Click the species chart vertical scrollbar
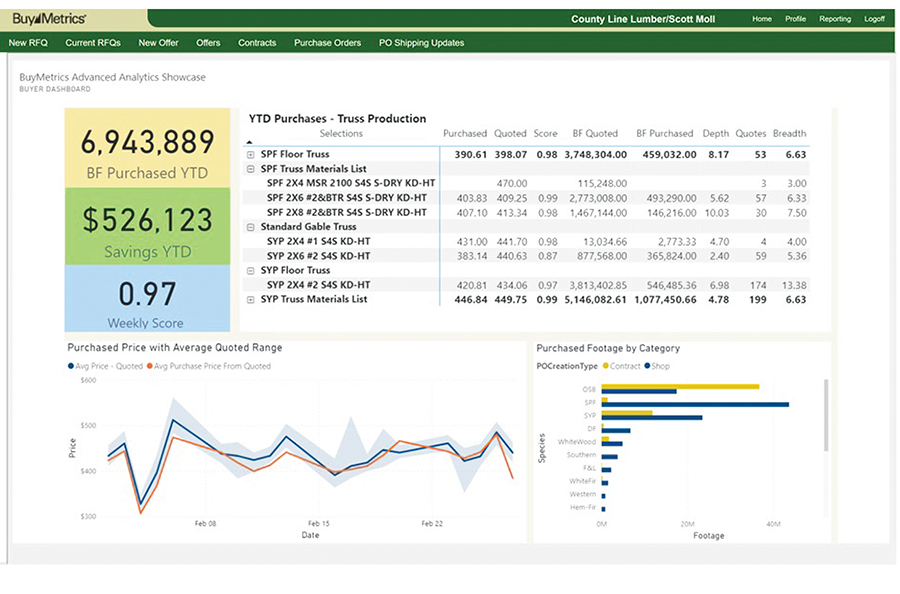This screenshot has width=900, height=594. (825, 415)
